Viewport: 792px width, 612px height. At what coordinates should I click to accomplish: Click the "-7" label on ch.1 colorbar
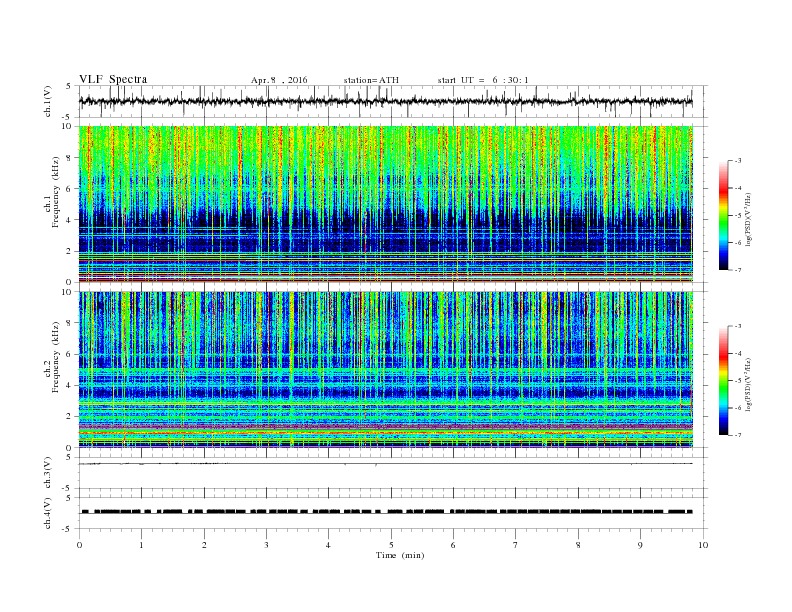pyautogui.click(x=738, y=270)
